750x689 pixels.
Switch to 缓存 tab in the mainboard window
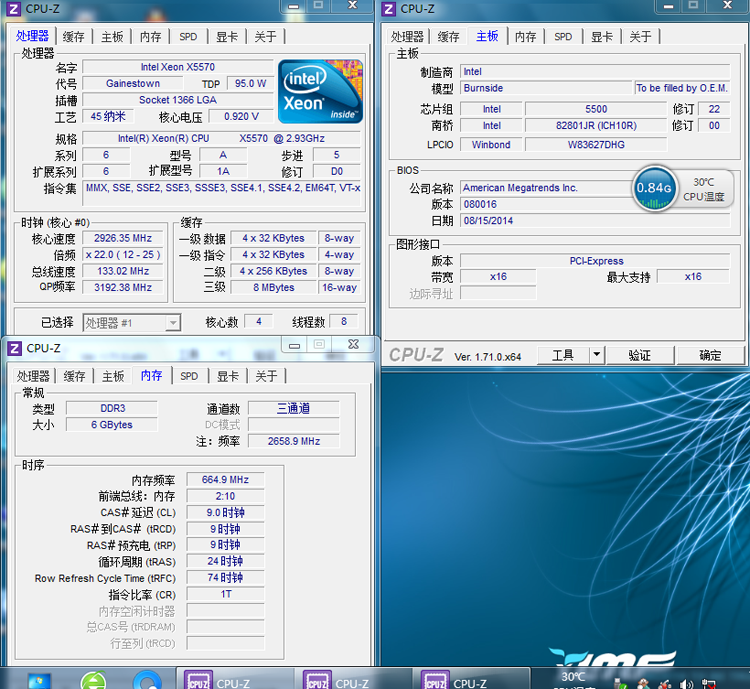tap(449, 37)
